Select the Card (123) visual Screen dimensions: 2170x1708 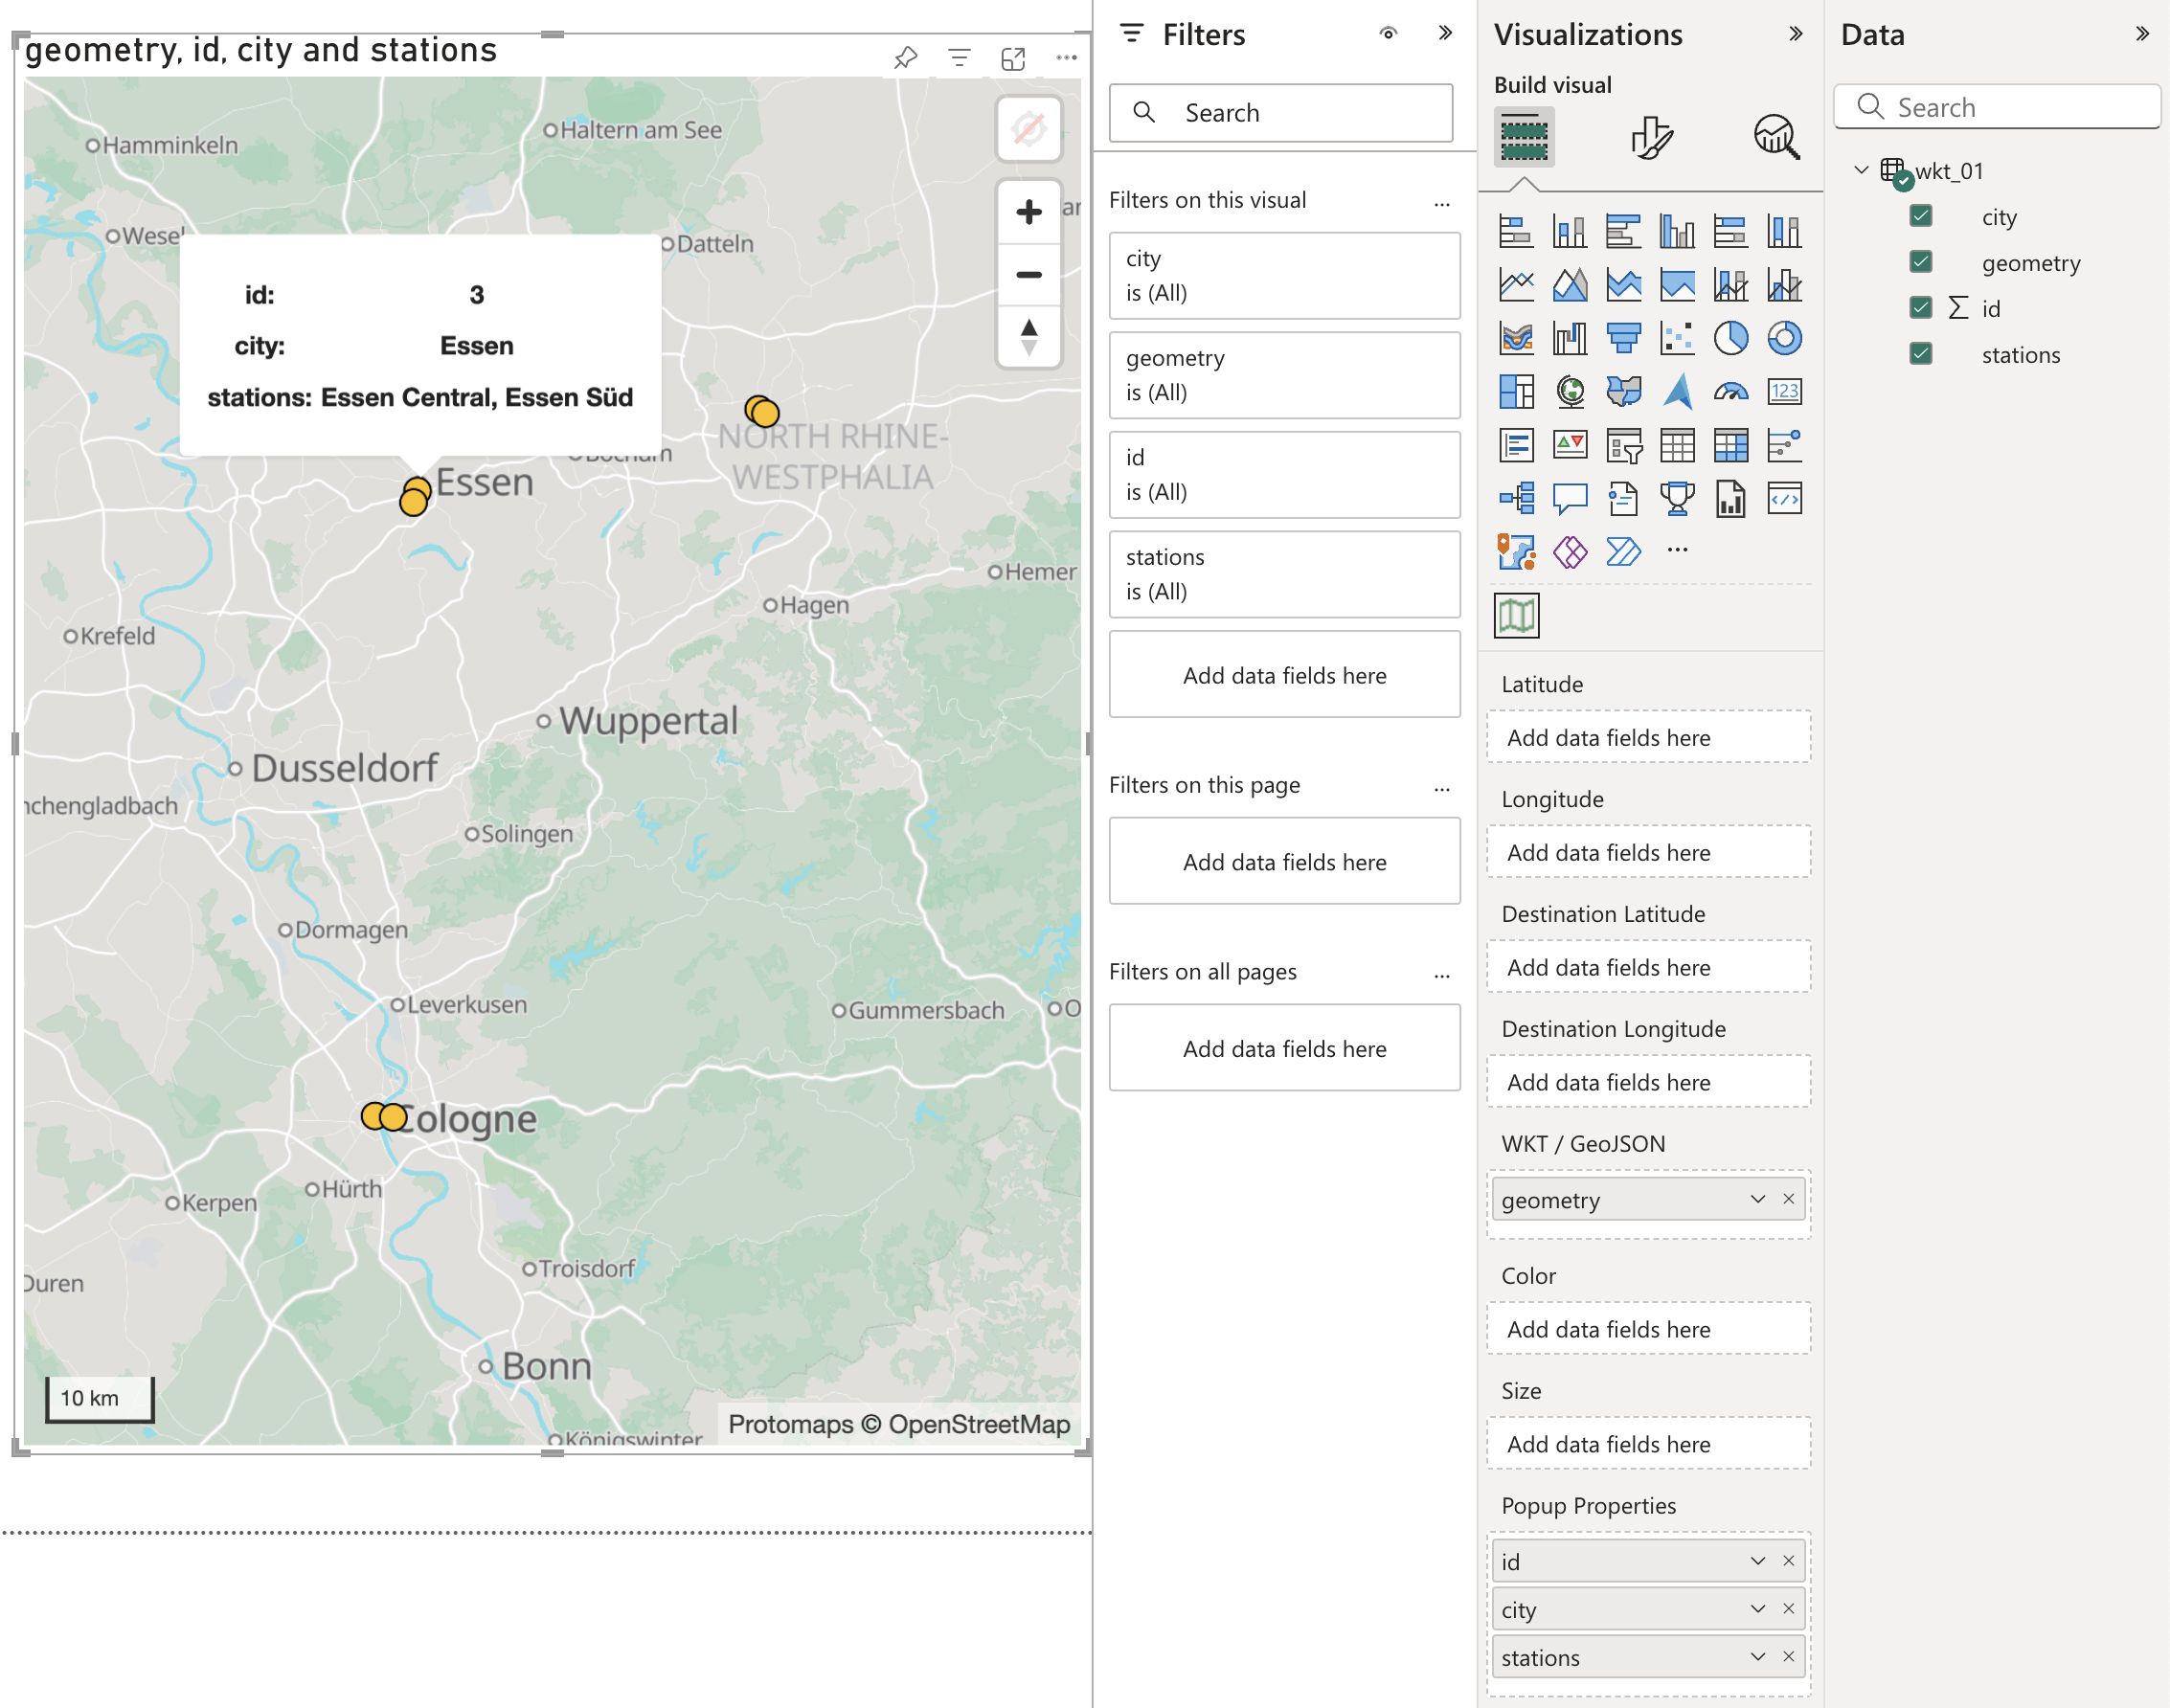1787,392
